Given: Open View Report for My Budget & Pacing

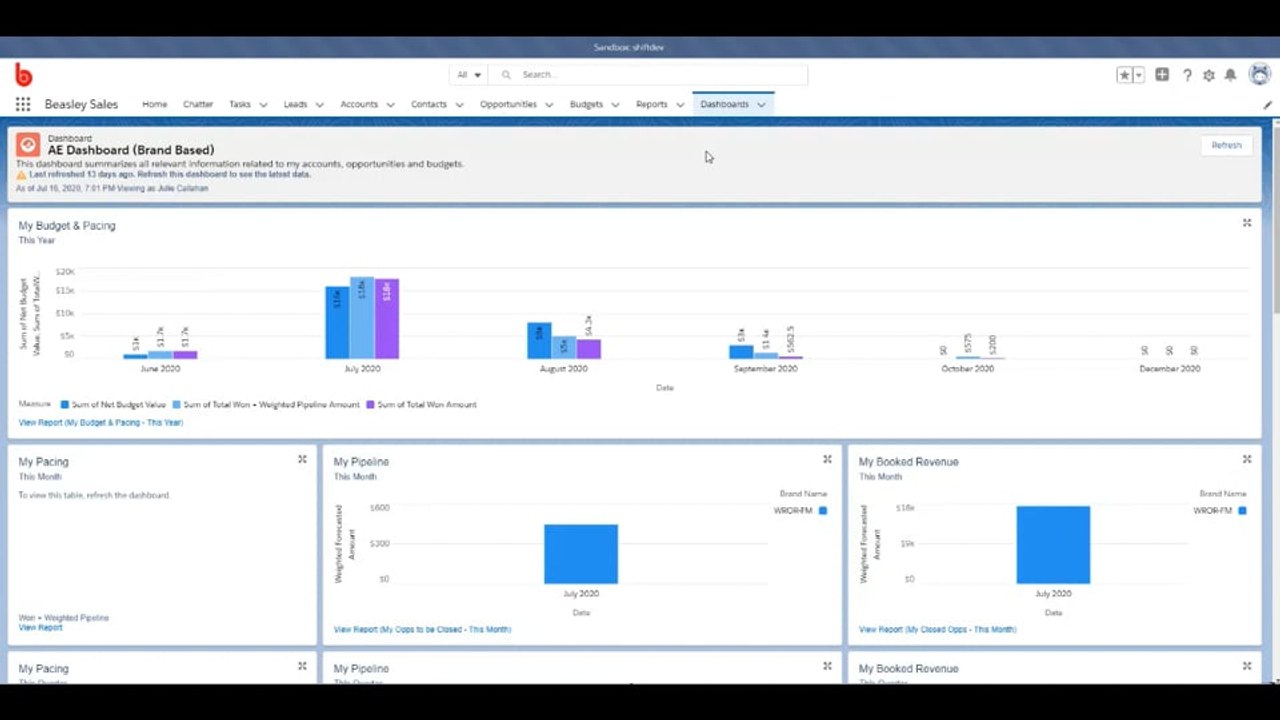Looking at the screenshot, I should [x=101, y=423].
